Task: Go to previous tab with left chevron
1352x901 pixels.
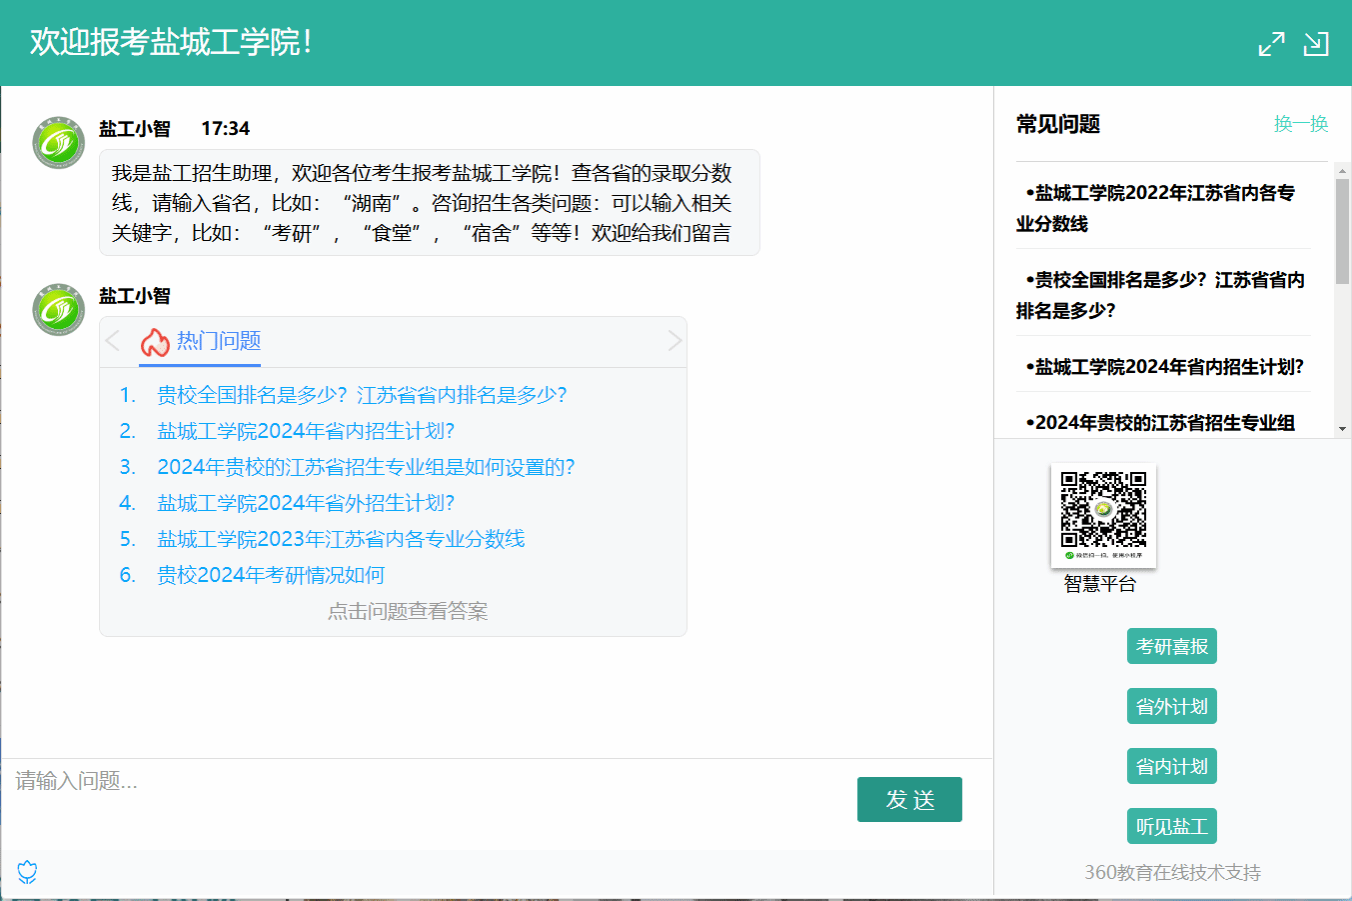Action: pyautogui.click(x=113, y=341)
